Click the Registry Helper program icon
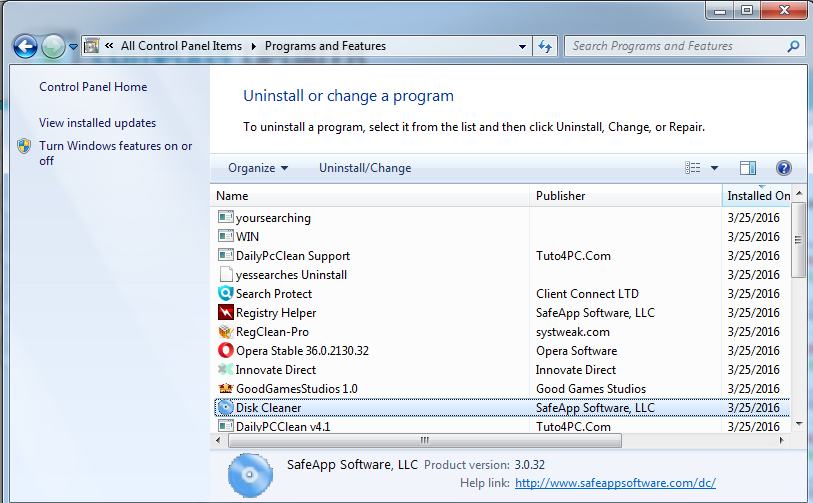 (x=225, y=313)
